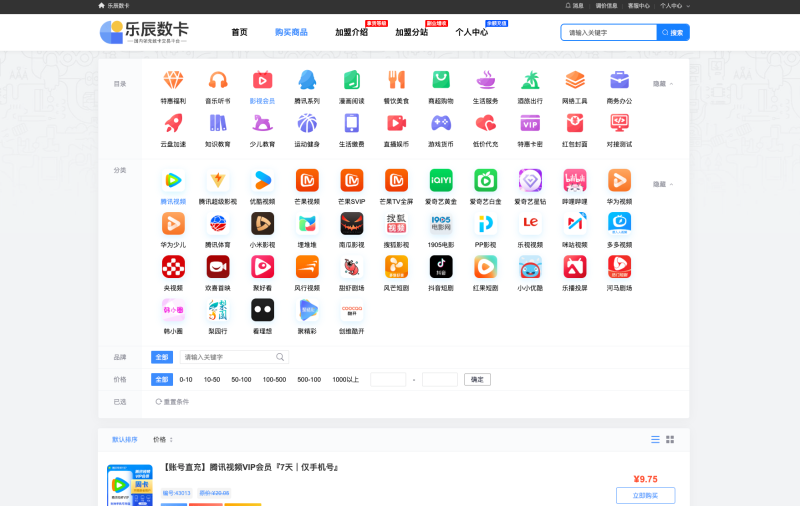Switch to grid view layout
The width and height of the screenshot is (800, 506).
[670, 439]
